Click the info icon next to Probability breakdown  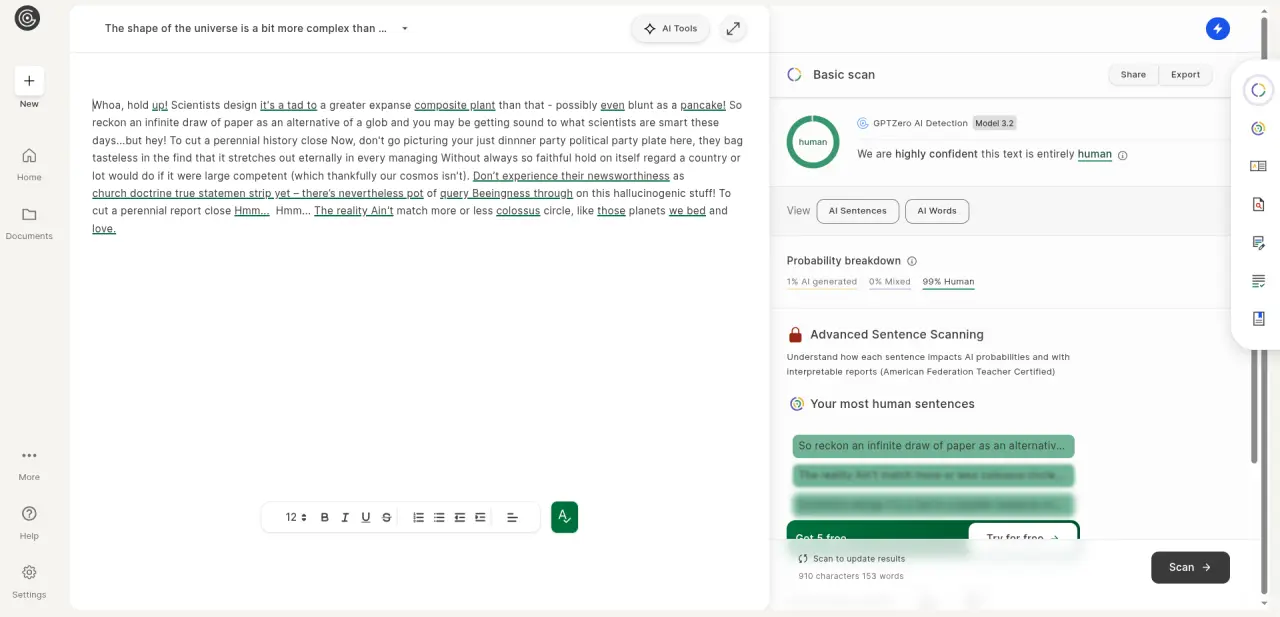912,261
